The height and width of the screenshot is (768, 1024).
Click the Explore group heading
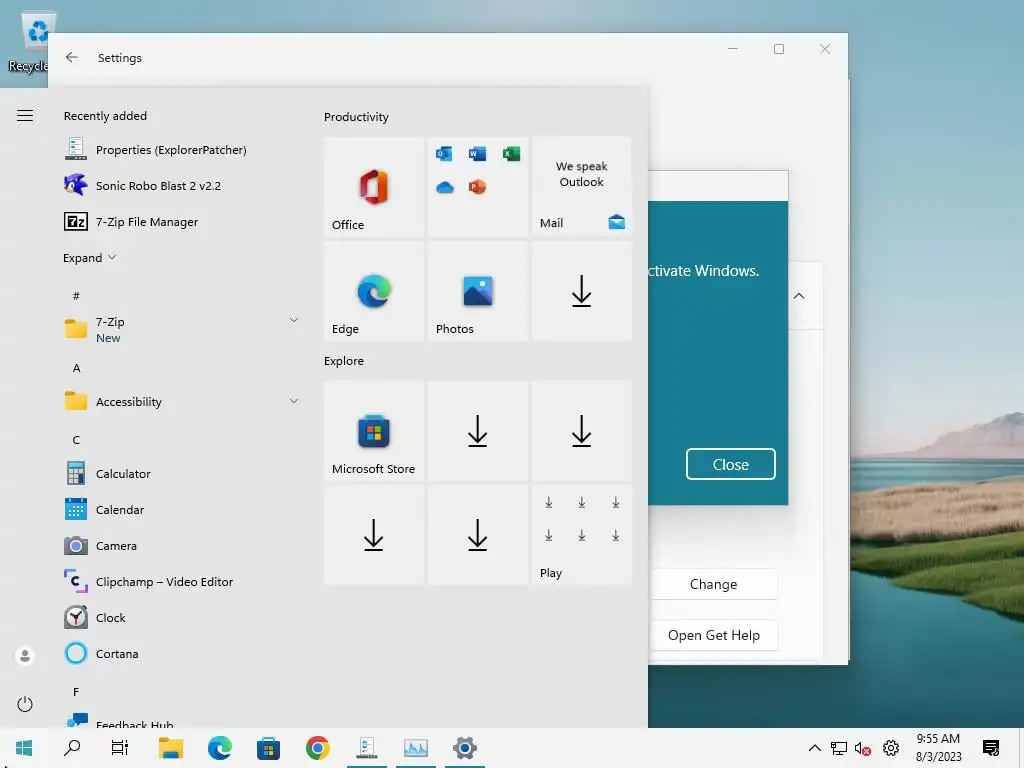344,360
